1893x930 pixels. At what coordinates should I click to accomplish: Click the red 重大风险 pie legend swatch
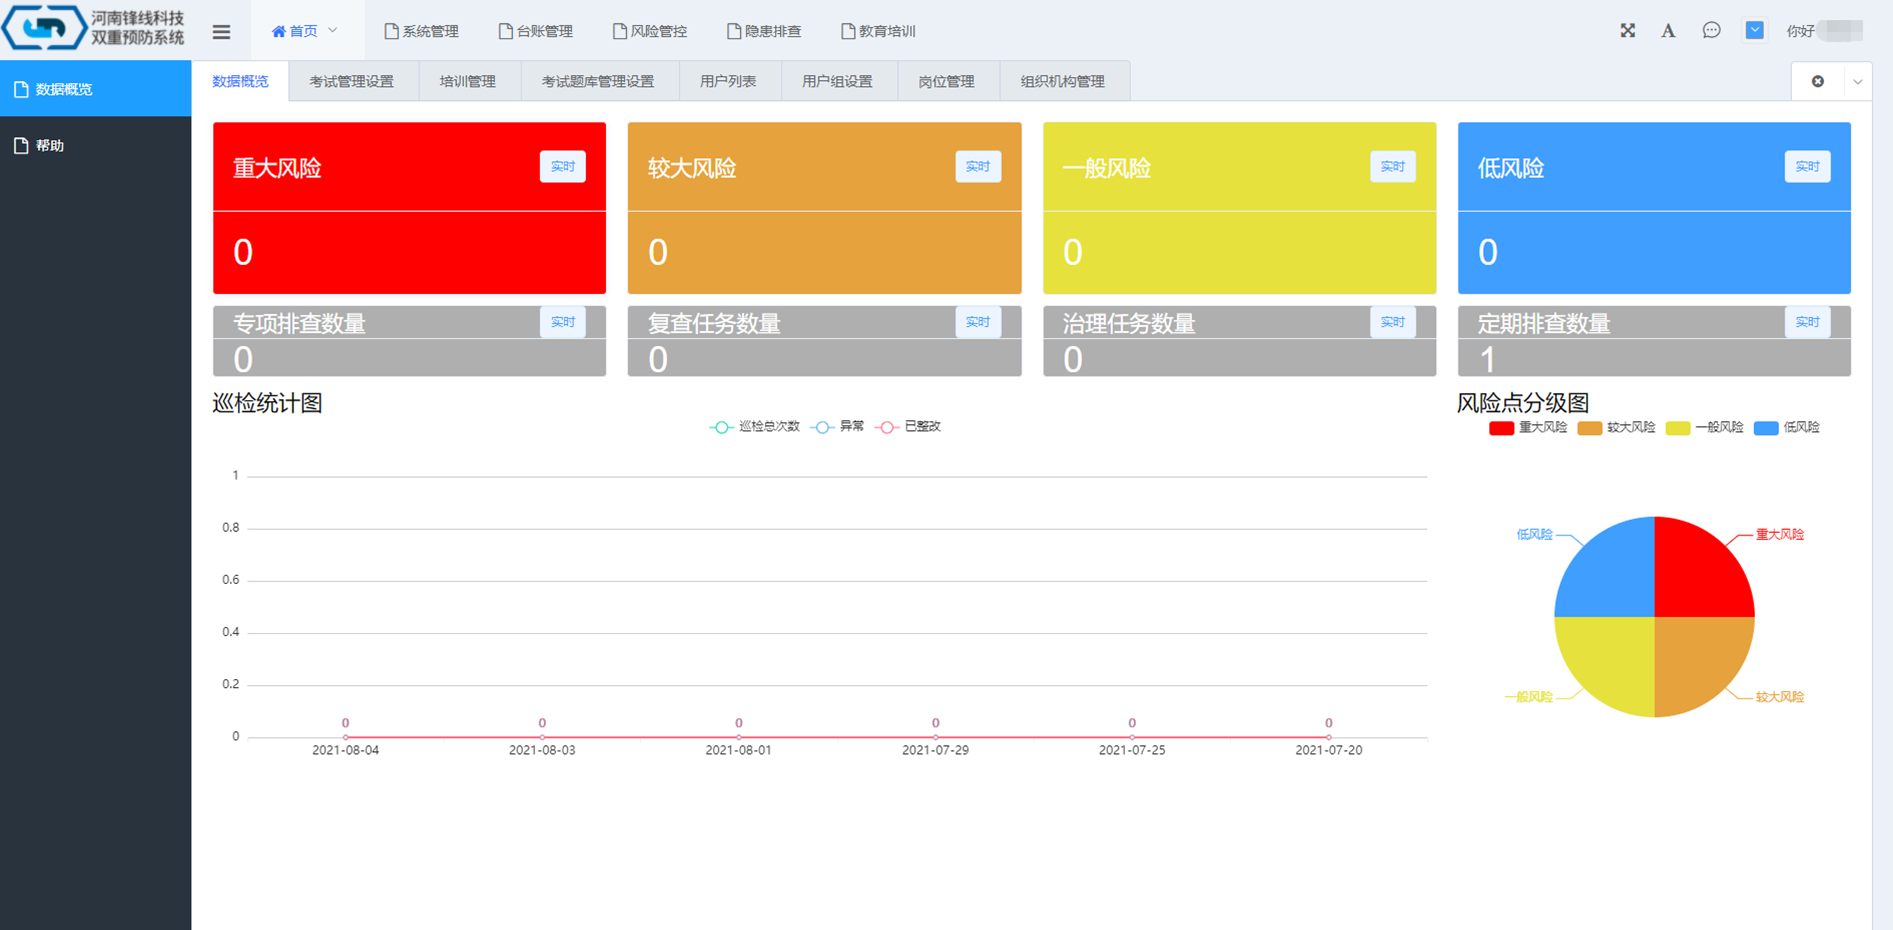coord(1501,428)
